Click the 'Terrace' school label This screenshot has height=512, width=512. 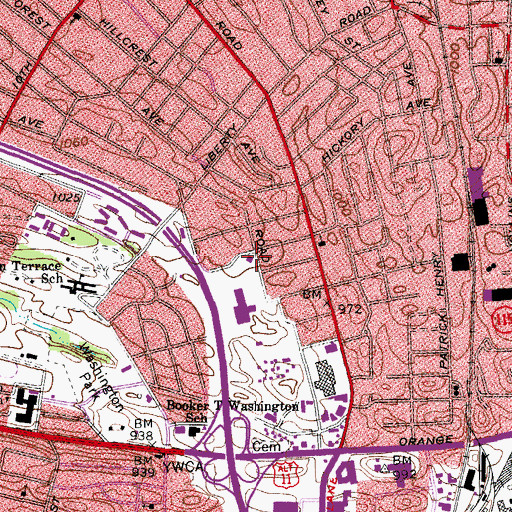coord(37,266)
